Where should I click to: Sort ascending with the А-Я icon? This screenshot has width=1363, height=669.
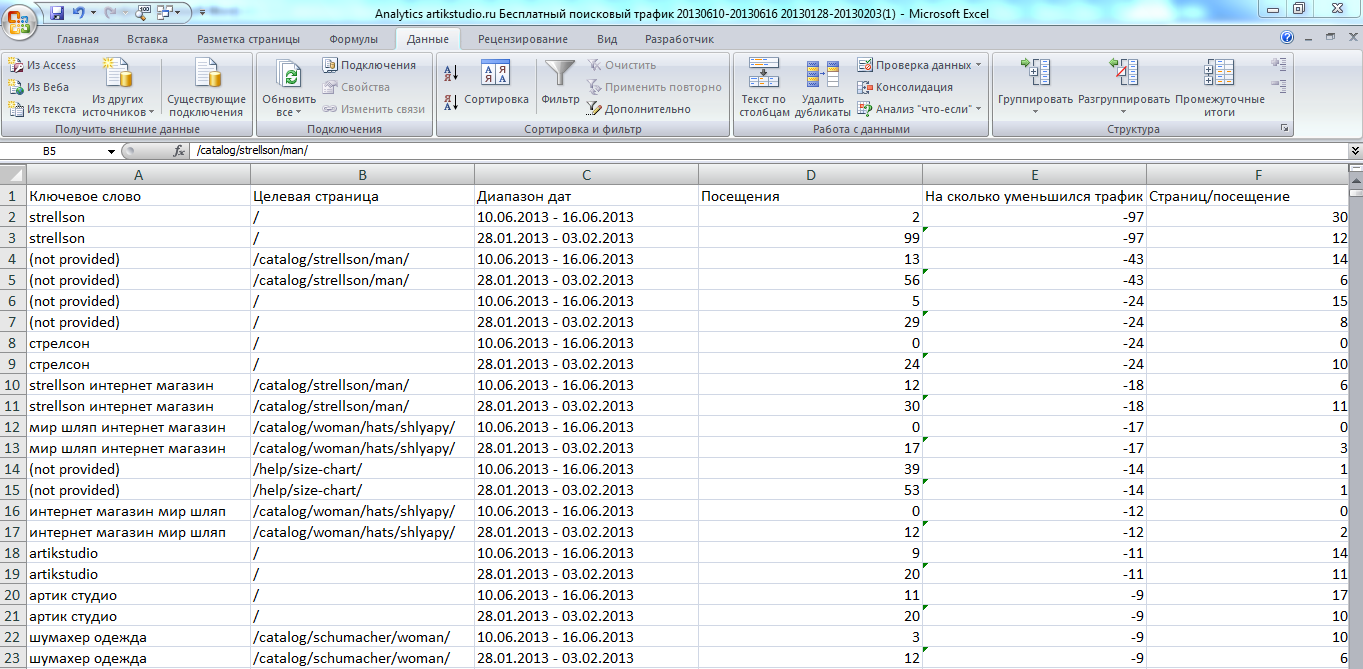click(450, 72)
